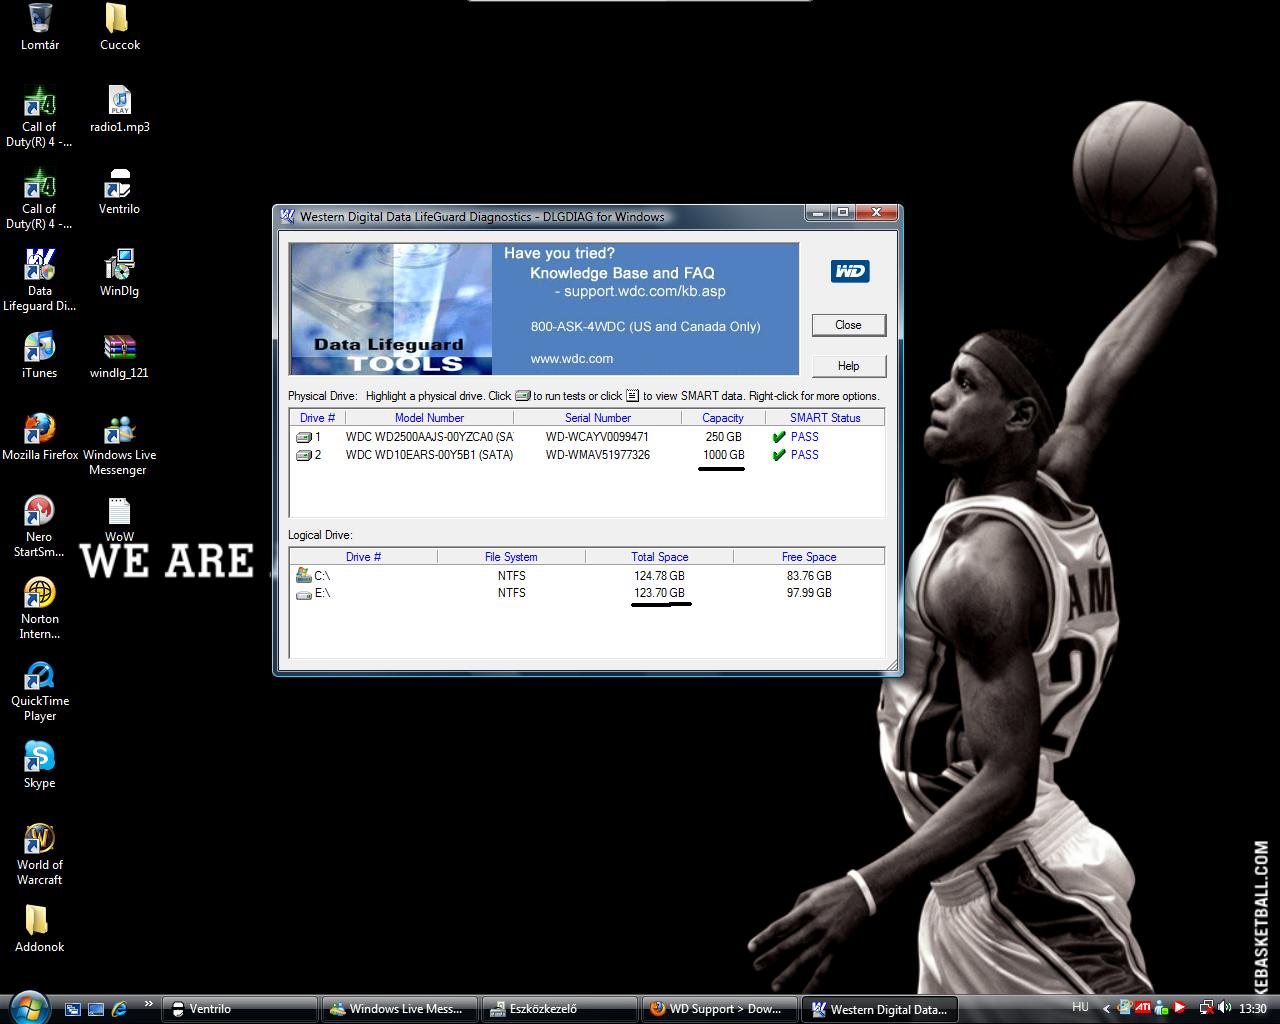1280x1024 pixels.
Task: Launch iTunes from desktop
Action: tap(40, 355)
